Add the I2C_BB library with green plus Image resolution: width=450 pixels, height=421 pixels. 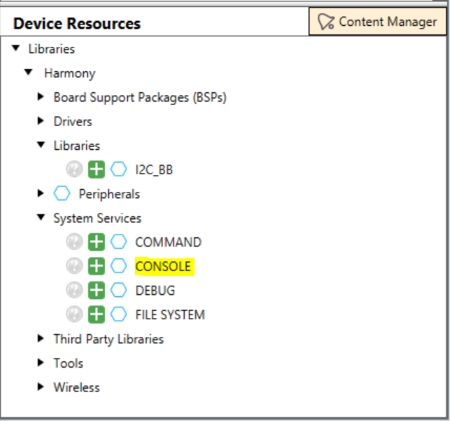click(96, 169)
